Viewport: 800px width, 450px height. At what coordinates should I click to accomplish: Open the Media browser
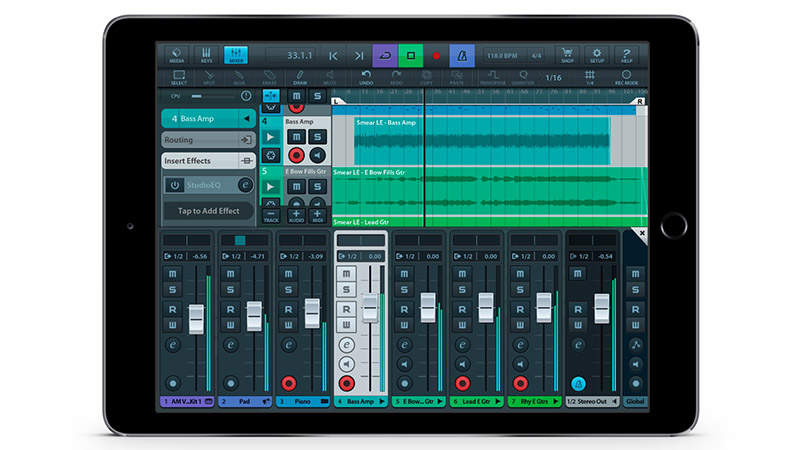tap(177, 55)
